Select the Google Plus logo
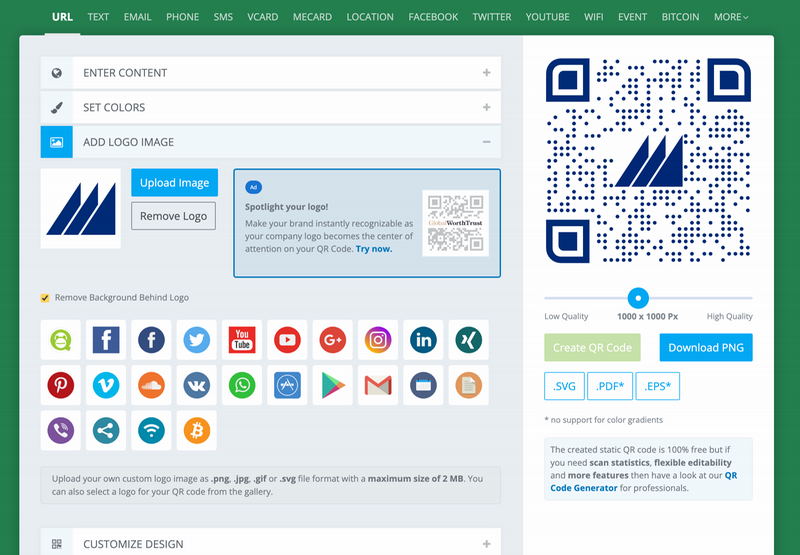The image size is (800, 555). tap(333, 340)
